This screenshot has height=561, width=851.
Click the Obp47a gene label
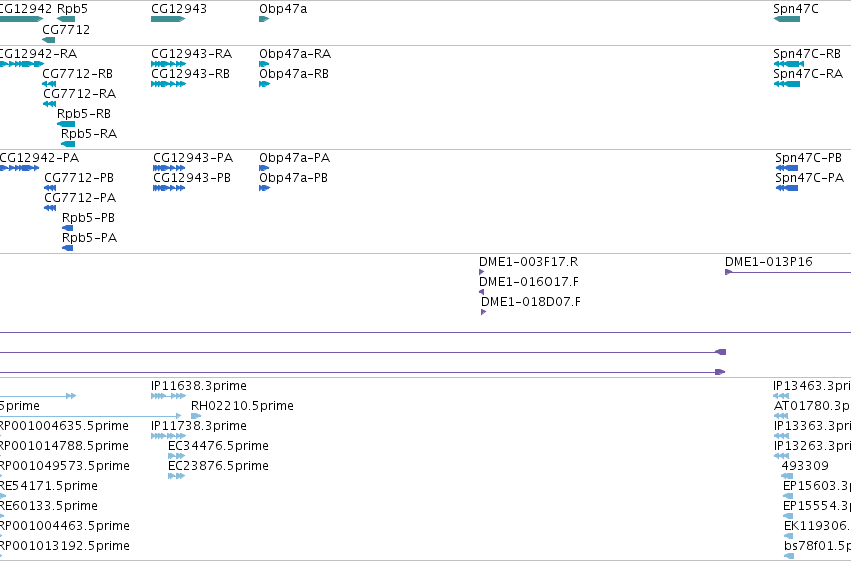(x=283, y=9)
